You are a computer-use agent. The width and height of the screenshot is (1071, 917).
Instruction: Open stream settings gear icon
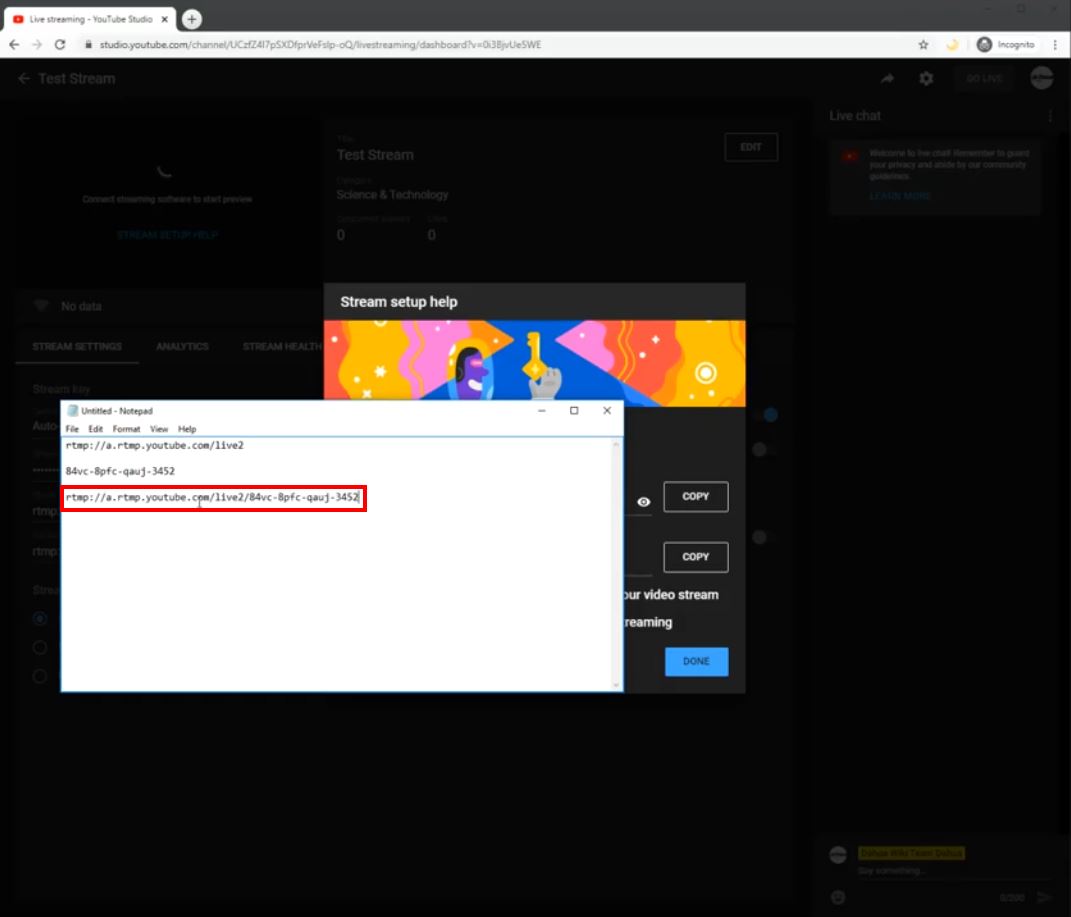[x=926, y=79]
